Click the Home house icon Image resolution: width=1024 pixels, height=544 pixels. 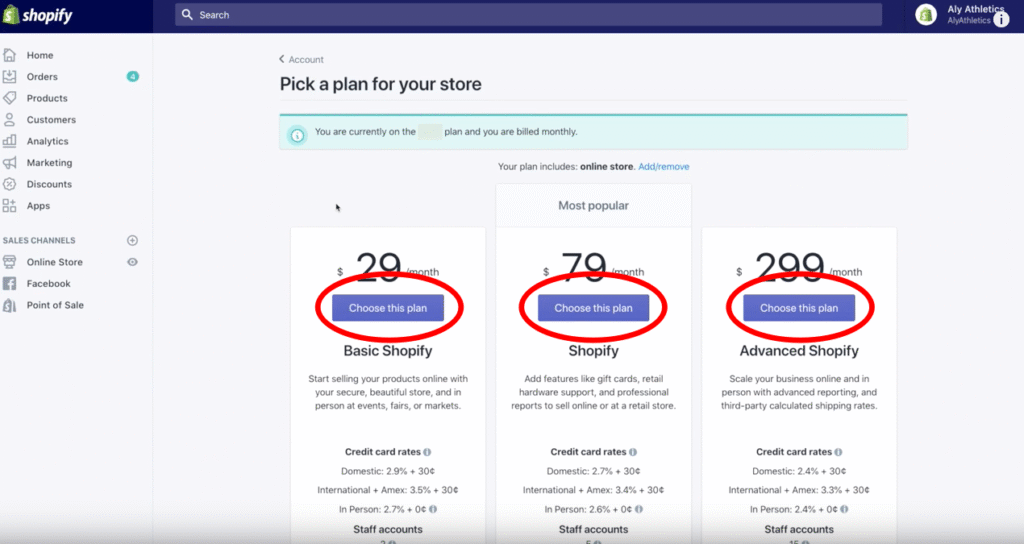click(9, 55)
